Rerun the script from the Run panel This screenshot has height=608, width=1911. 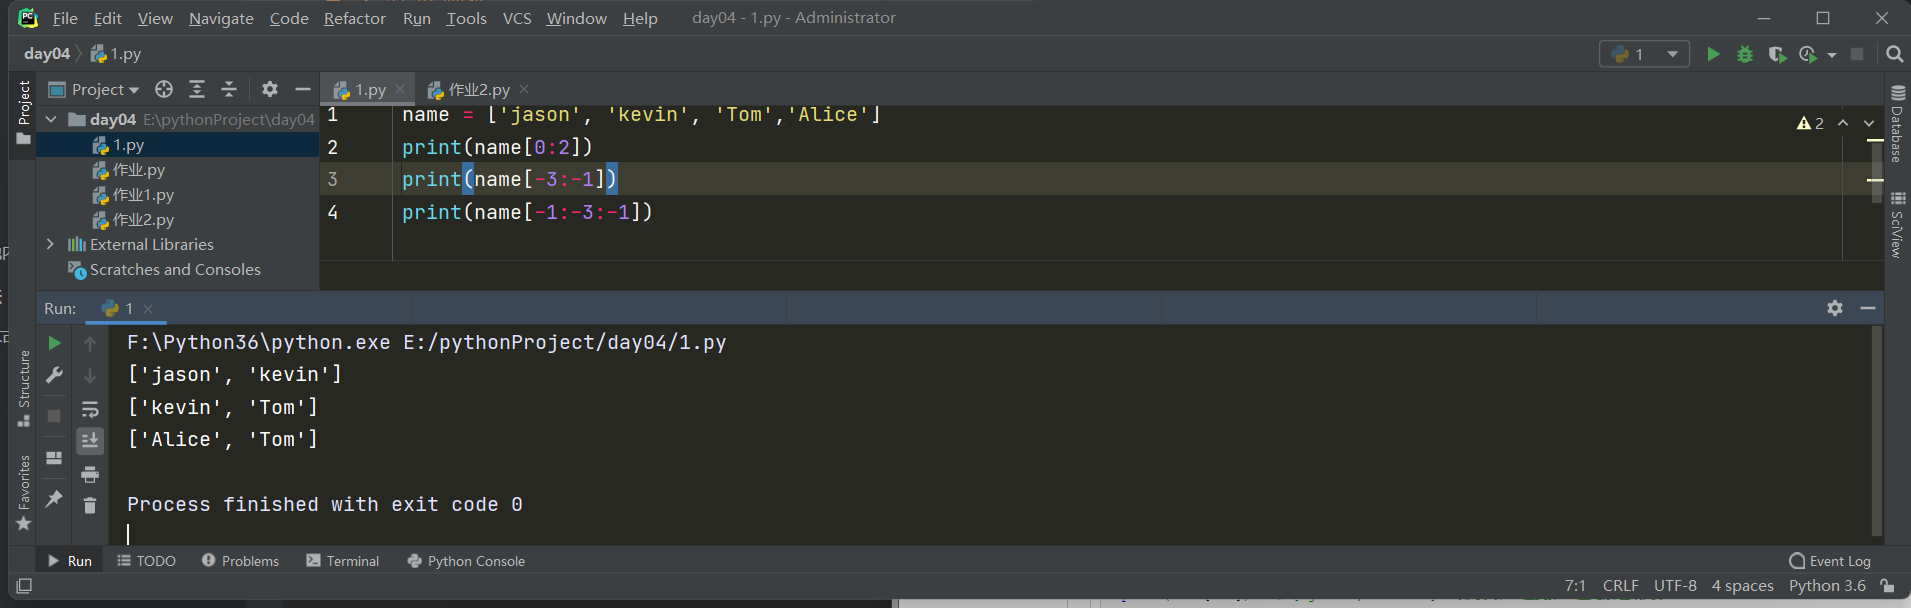click(x=55, y=343)
